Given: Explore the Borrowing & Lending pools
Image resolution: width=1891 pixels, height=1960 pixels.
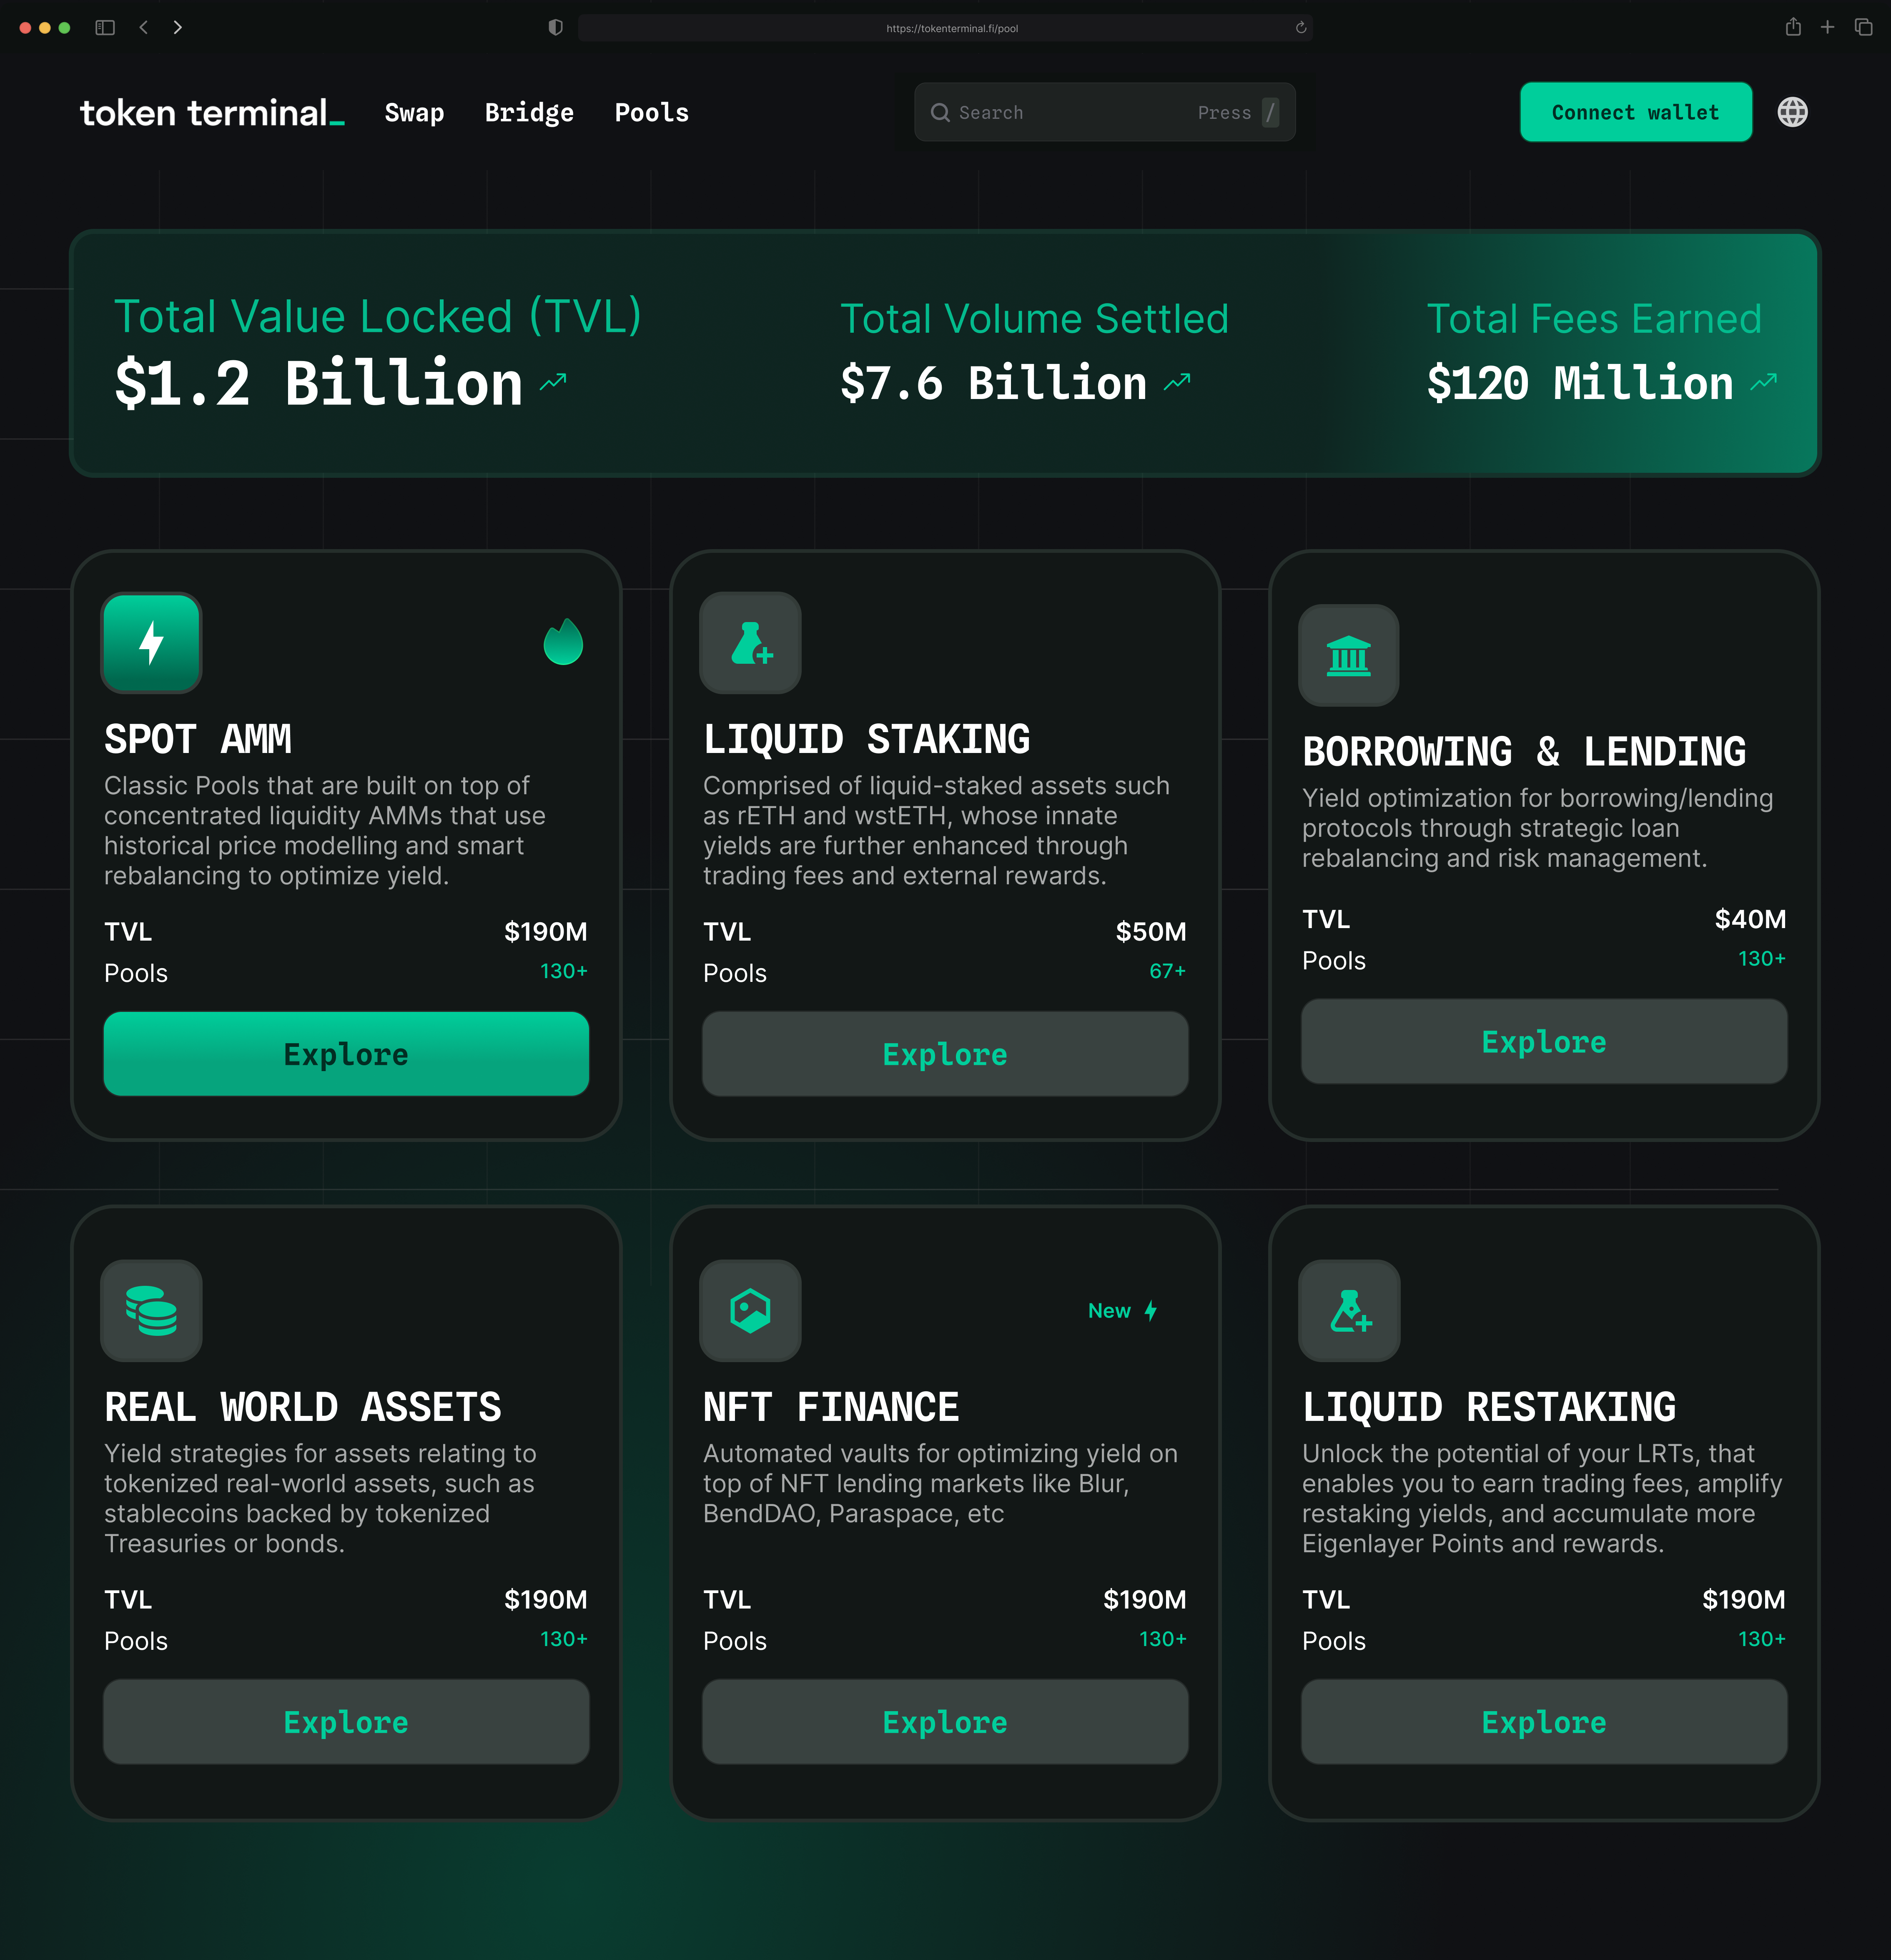Looking at the screenshot, I should (x=1543, y=1041).
